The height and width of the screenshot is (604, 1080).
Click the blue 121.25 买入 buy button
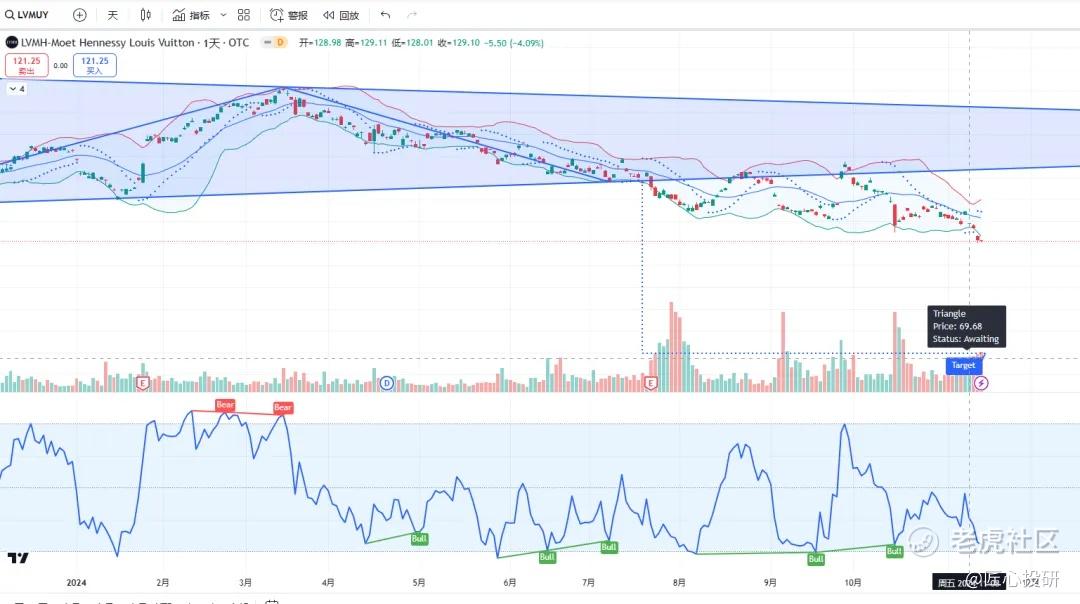[x=94, y=65]
